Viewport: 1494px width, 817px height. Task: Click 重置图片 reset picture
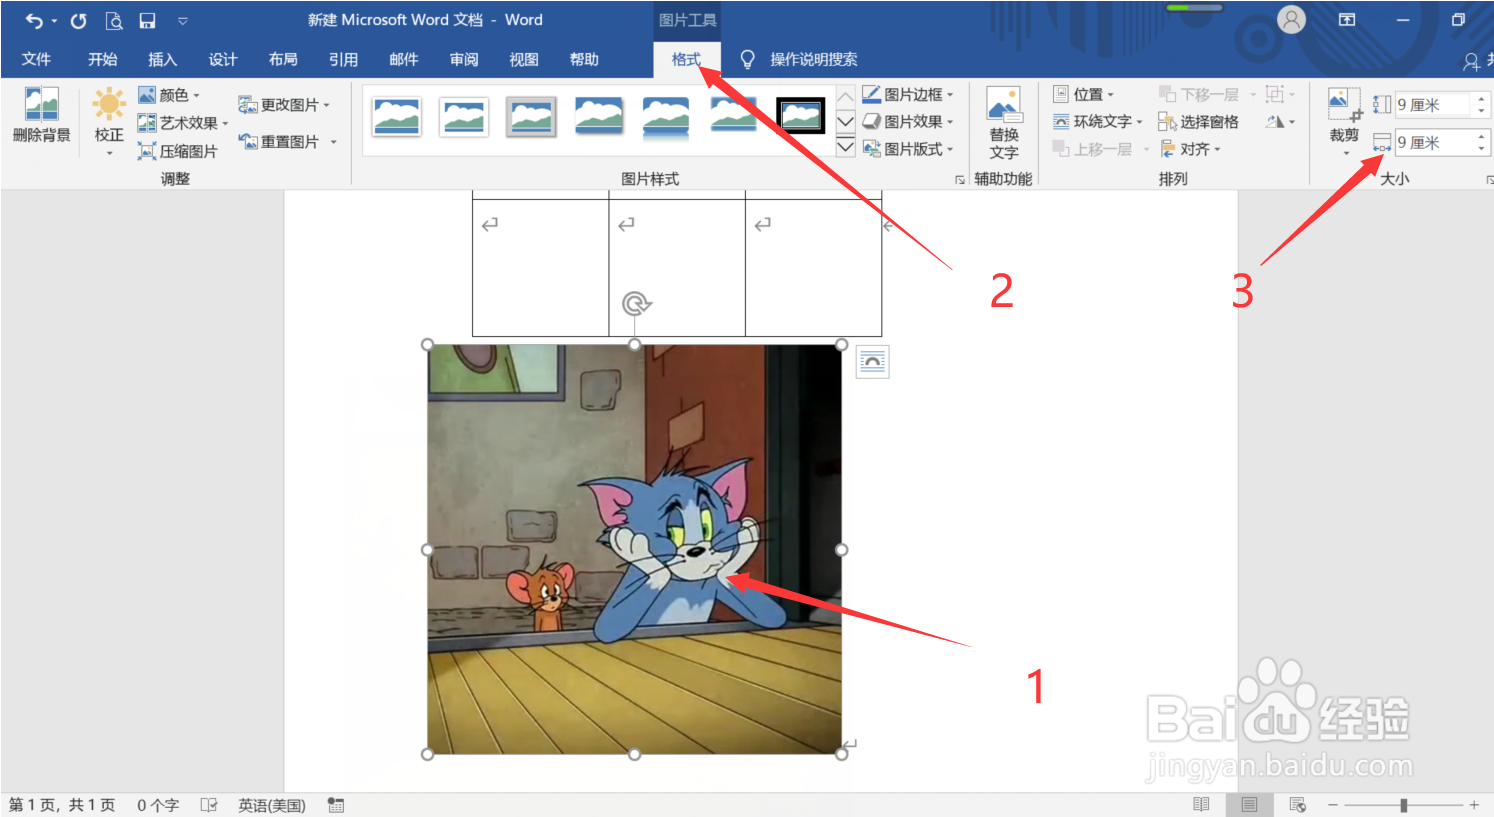point(279,142)
